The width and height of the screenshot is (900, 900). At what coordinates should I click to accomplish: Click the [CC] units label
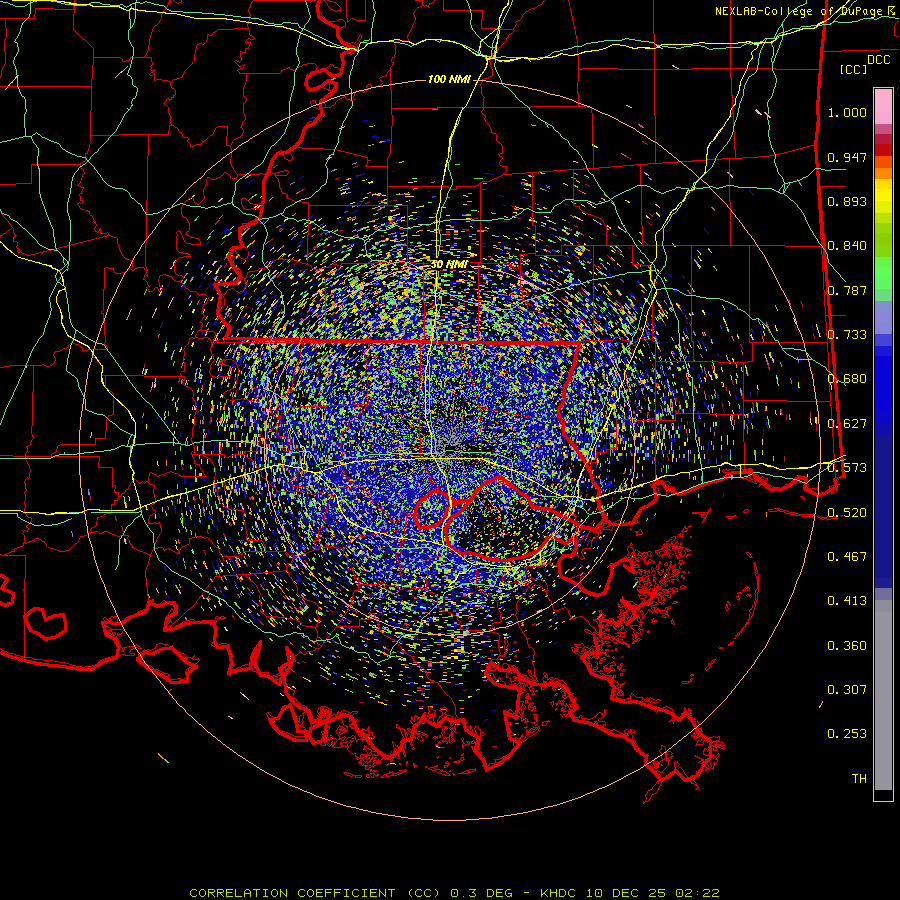(854, 69)
